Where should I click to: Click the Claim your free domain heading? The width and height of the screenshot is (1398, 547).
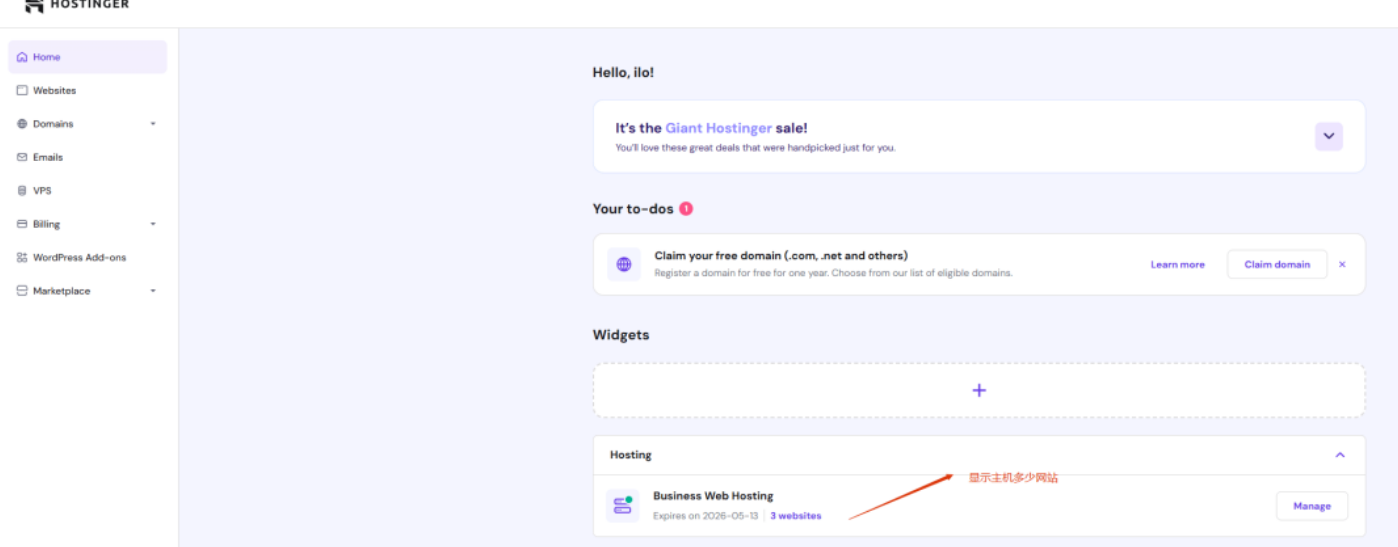pos(781,256)
